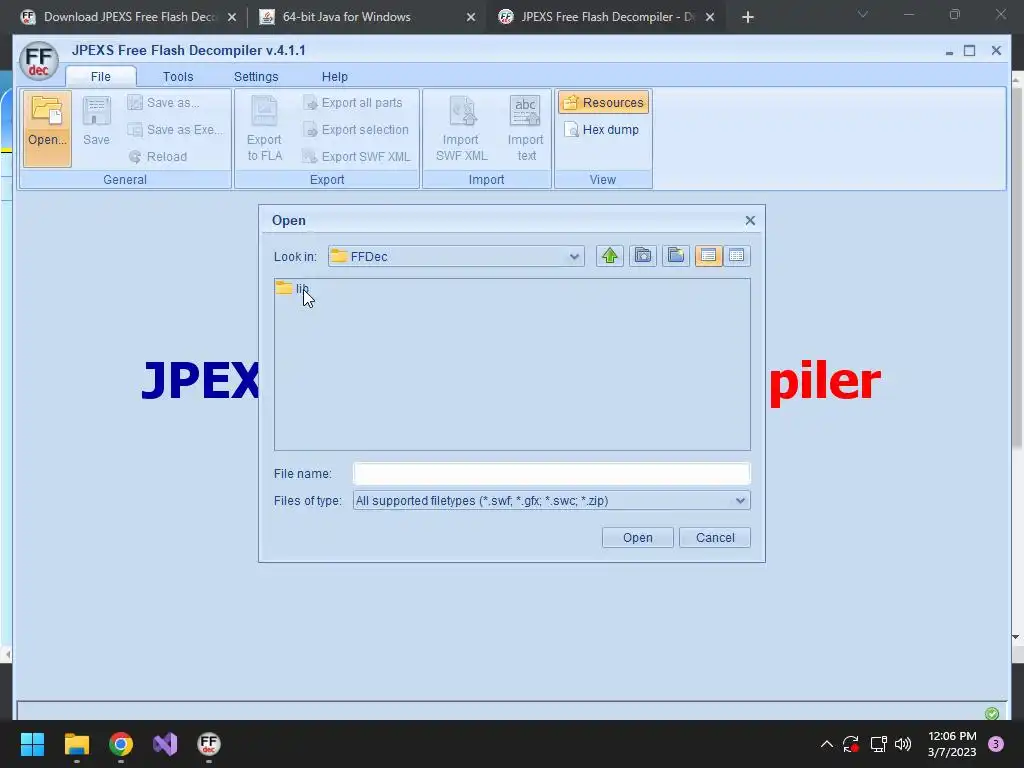Image resolution: width=1024 pixels, height=768 pixels.
Task: Click Import text icon
Action: coord(526,129)
